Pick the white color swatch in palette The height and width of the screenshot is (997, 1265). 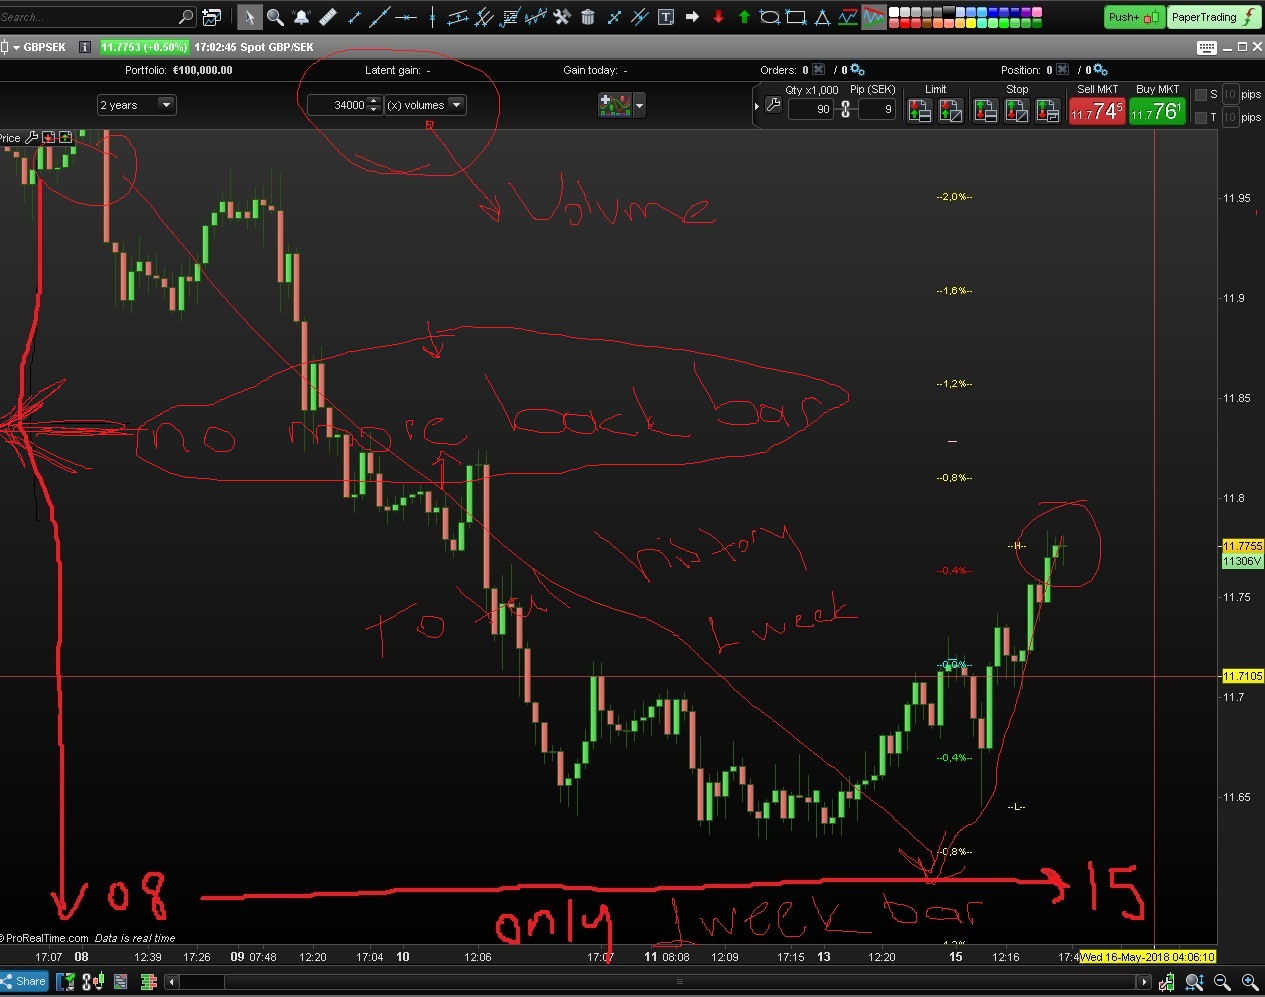pyautogui.click(x=894, y=12)
